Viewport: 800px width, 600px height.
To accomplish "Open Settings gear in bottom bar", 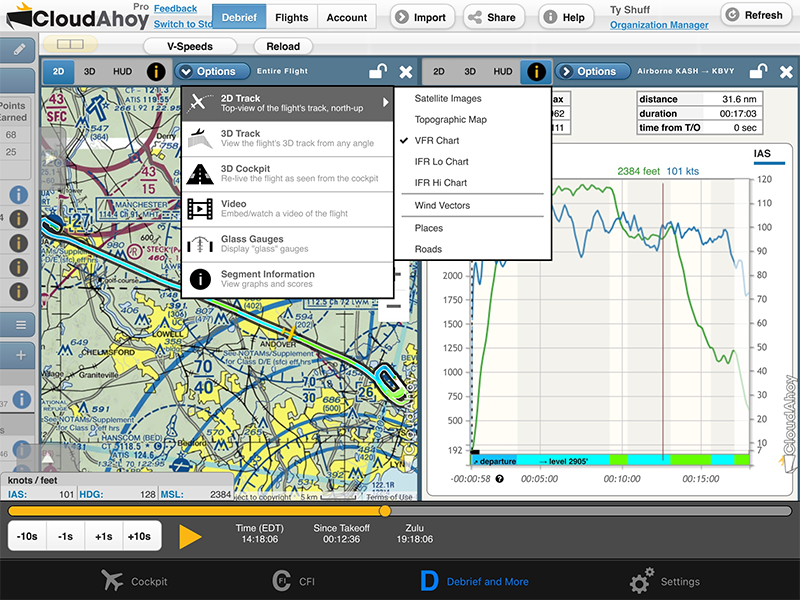I will click(664, 581).
